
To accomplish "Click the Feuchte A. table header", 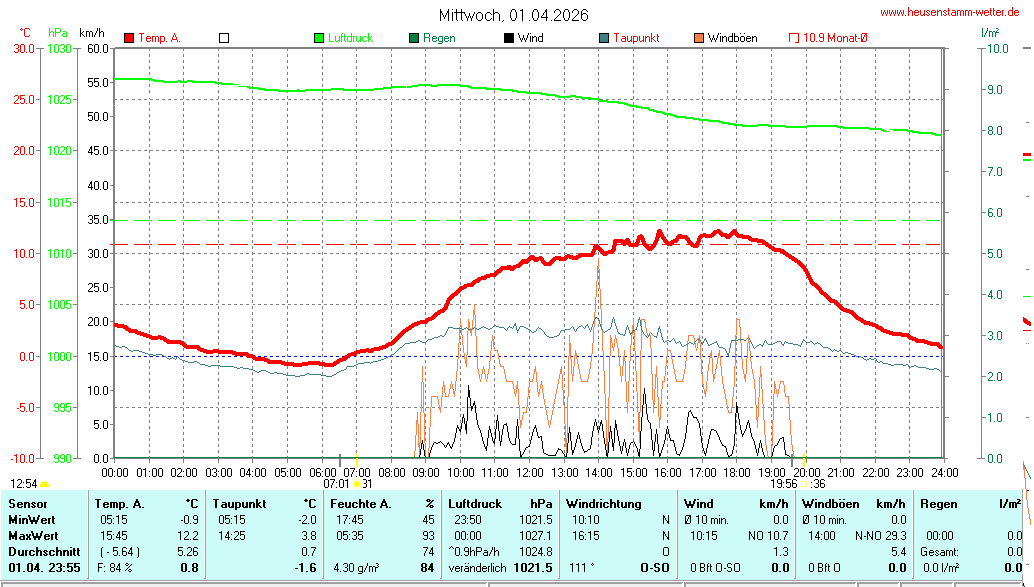I will click(382, 504).
